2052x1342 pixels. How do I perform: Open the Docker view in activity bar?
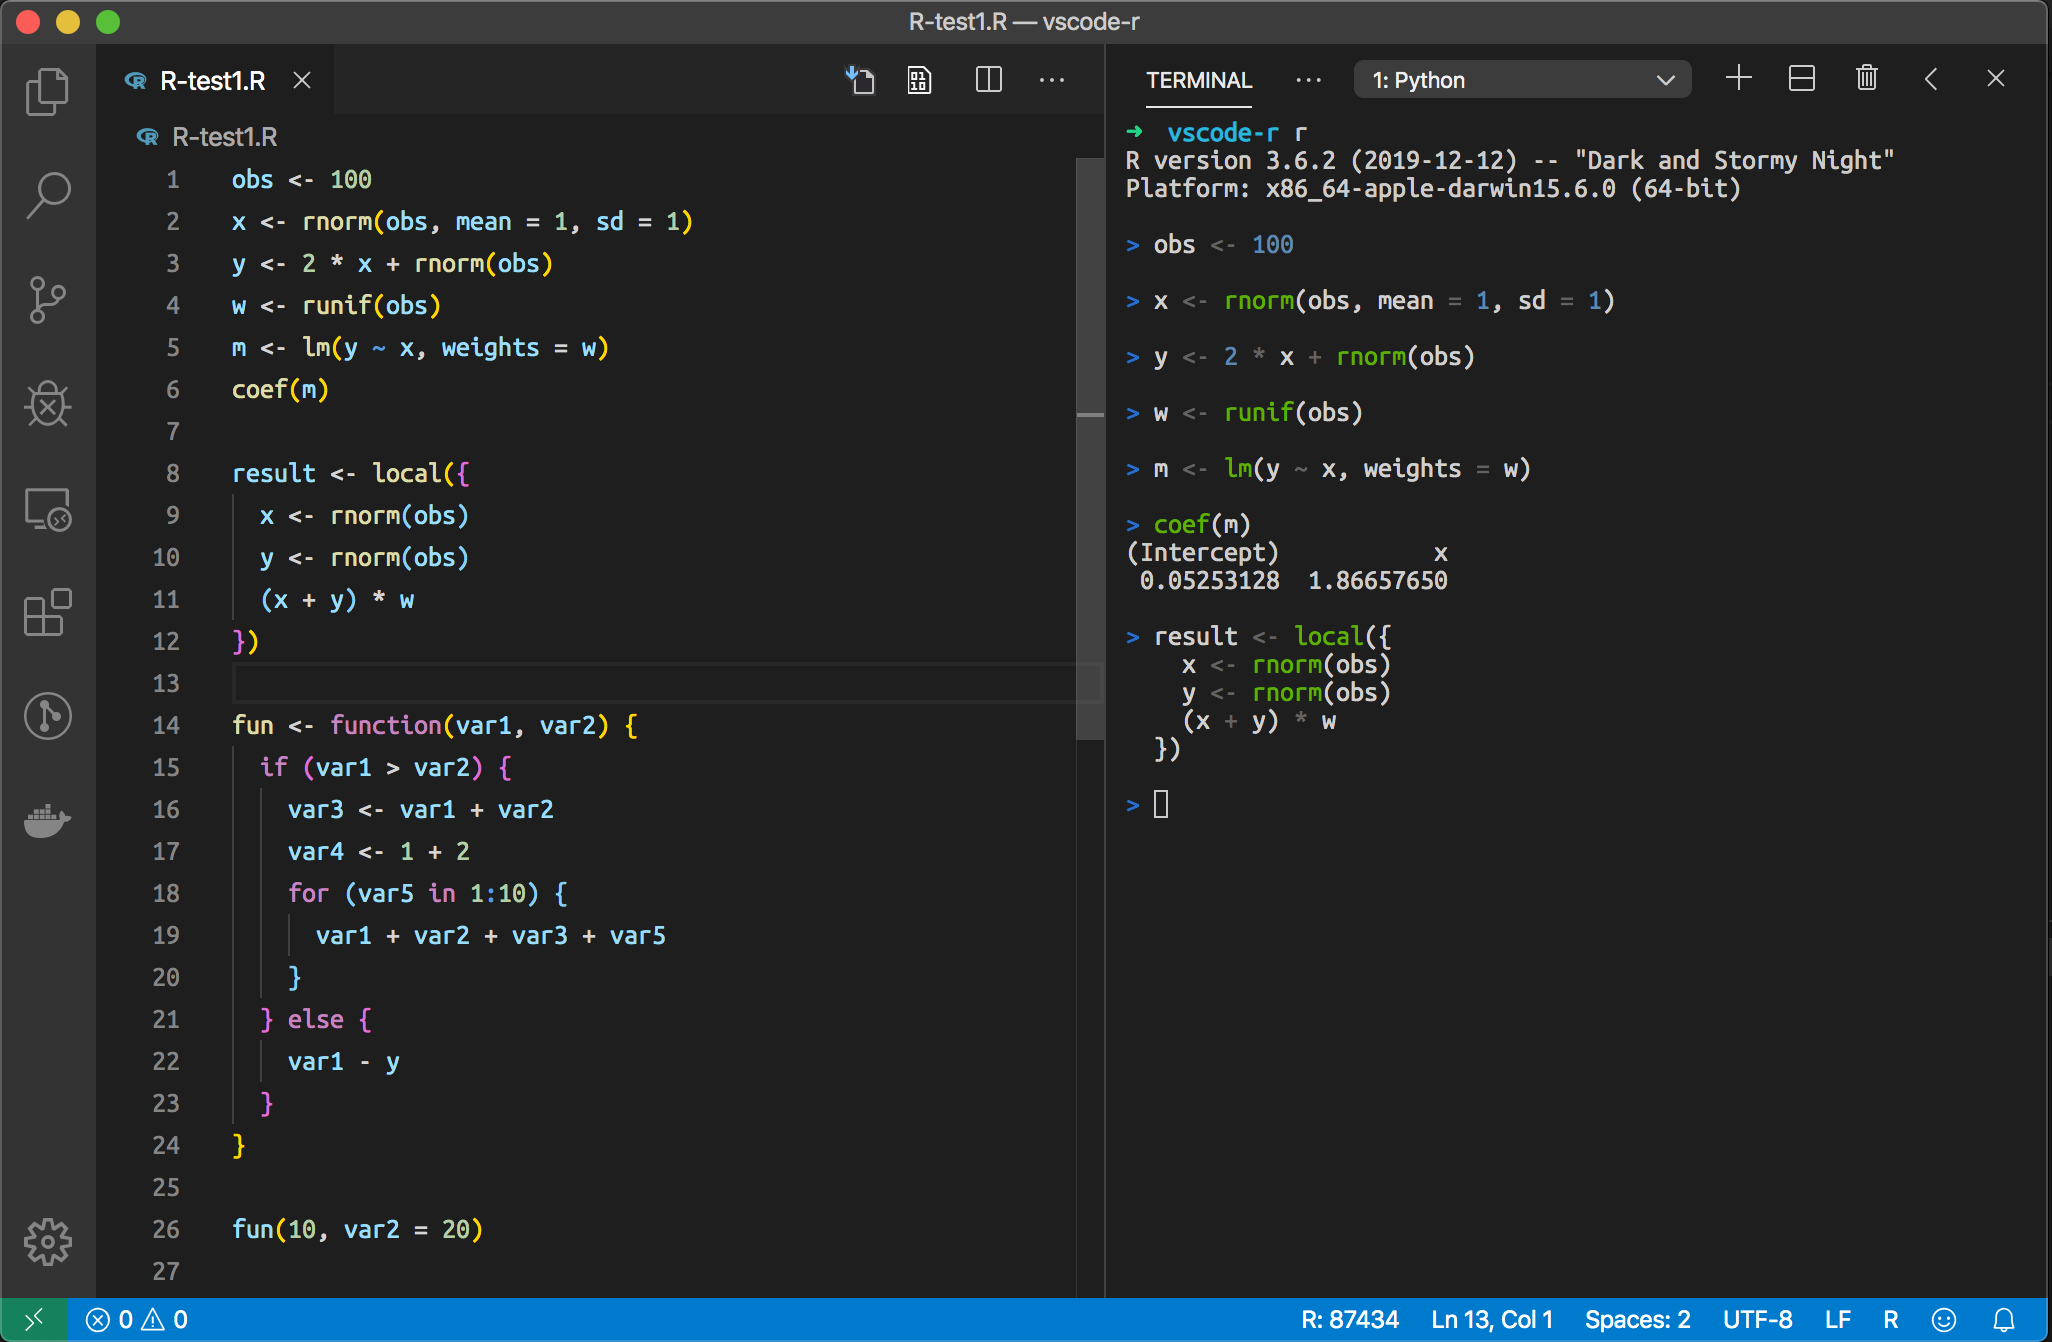pos(47,821)
